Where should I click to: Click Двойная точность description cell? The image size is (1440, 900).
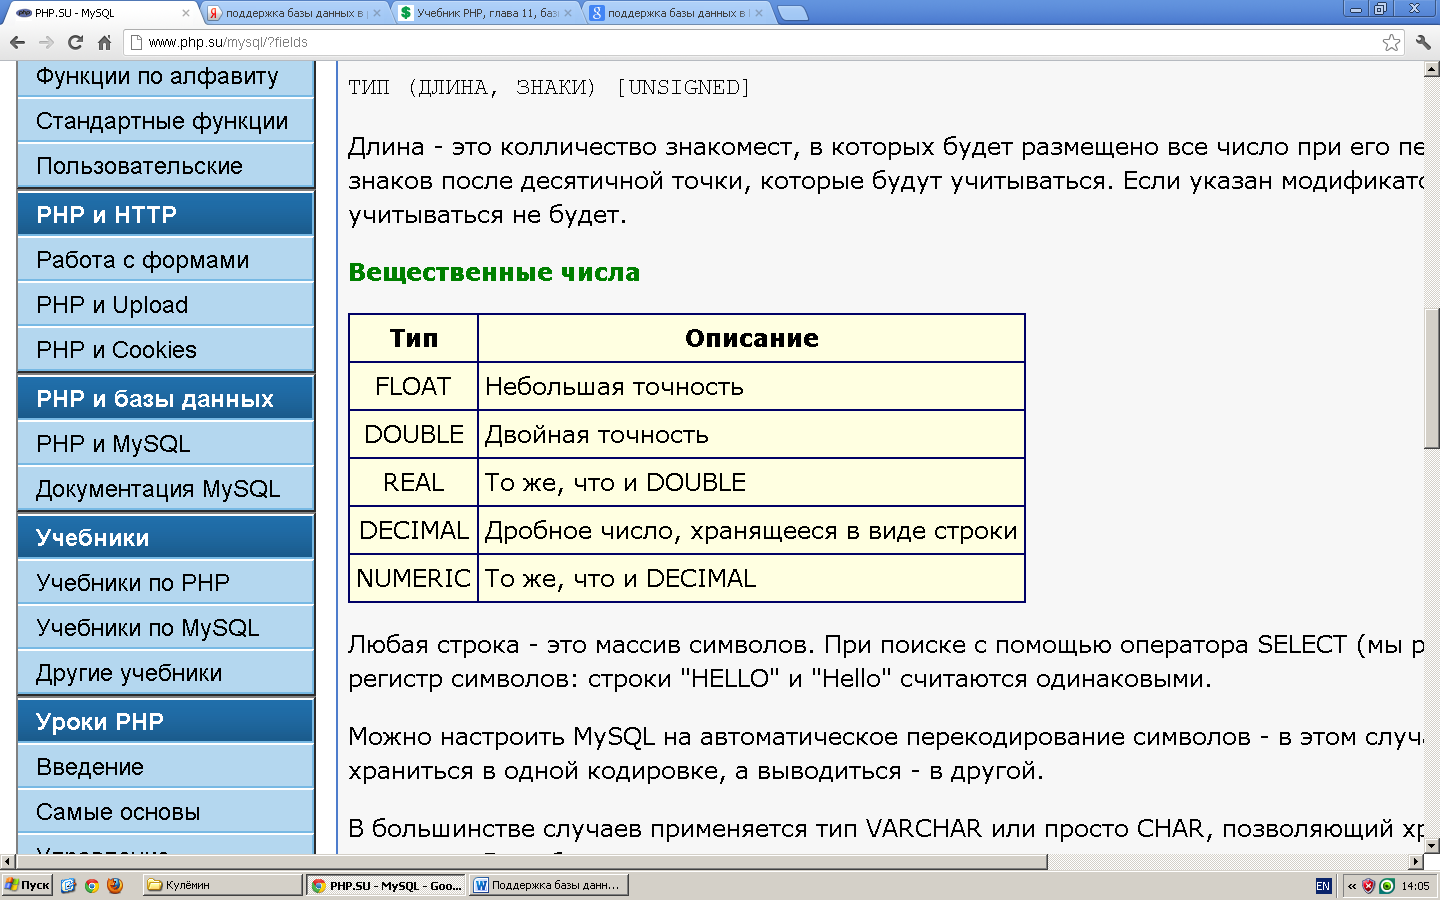tap(751, 434)
